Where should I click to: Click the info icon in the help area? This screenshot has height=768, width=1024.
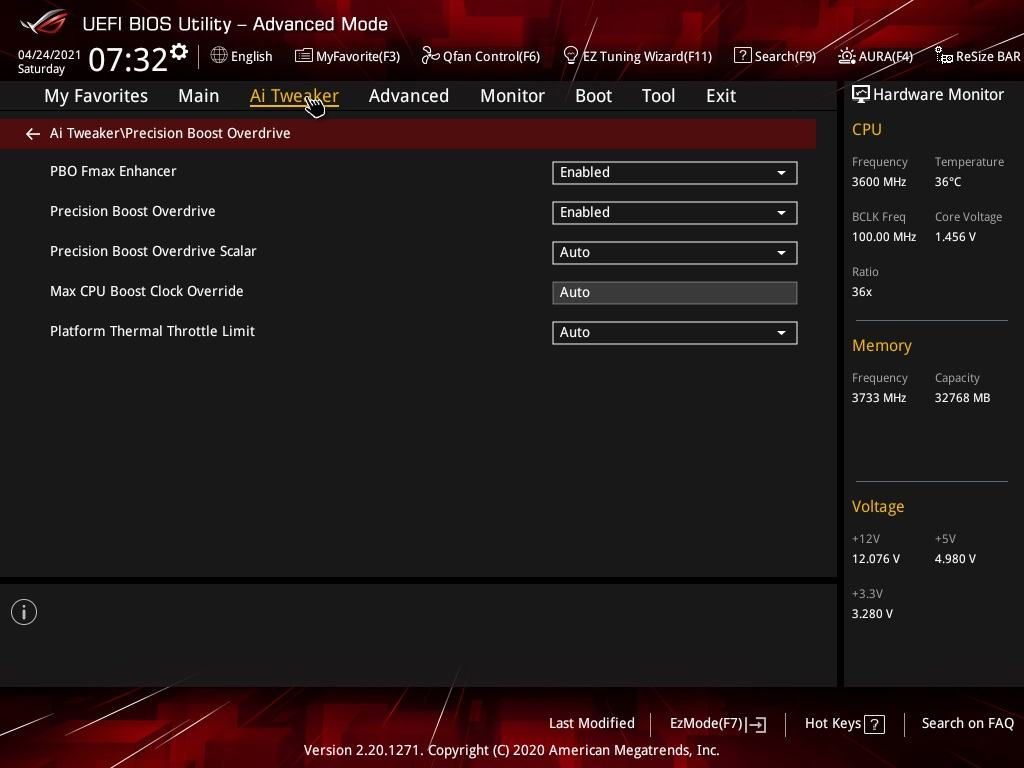24,612
